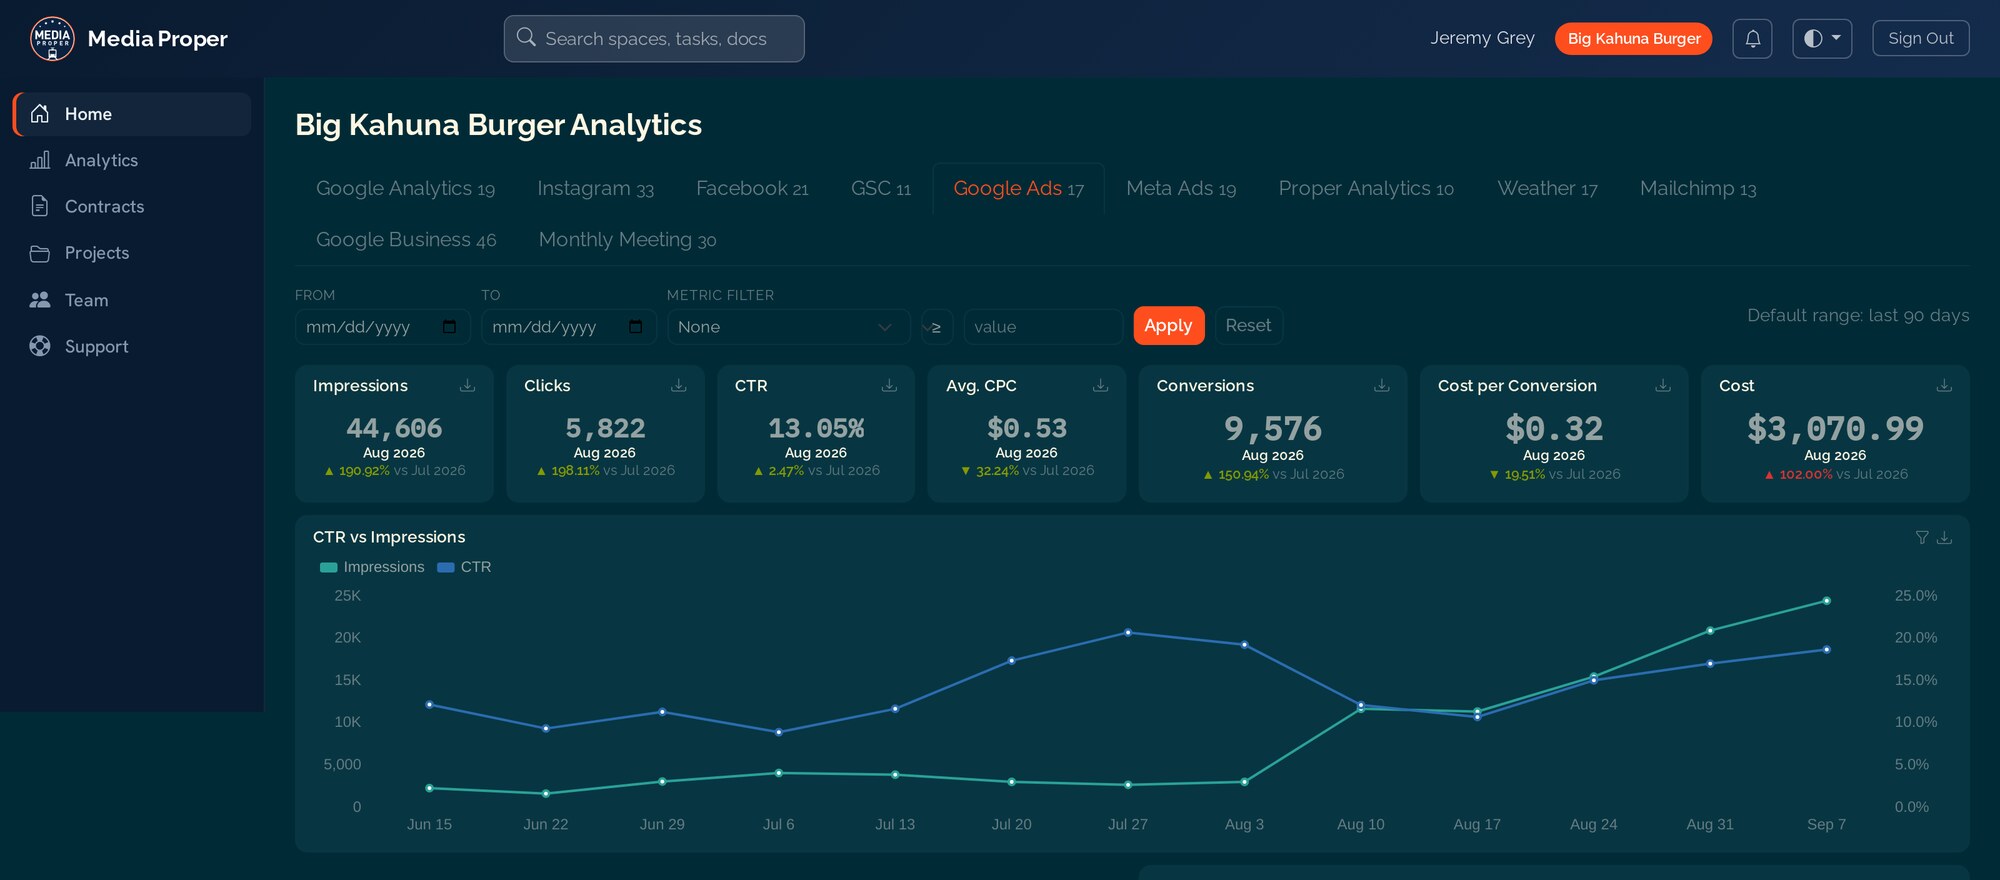Viewport: 2000px width, 880px height.
Task: Click the Apply button
Action: tap(1168, 326)
